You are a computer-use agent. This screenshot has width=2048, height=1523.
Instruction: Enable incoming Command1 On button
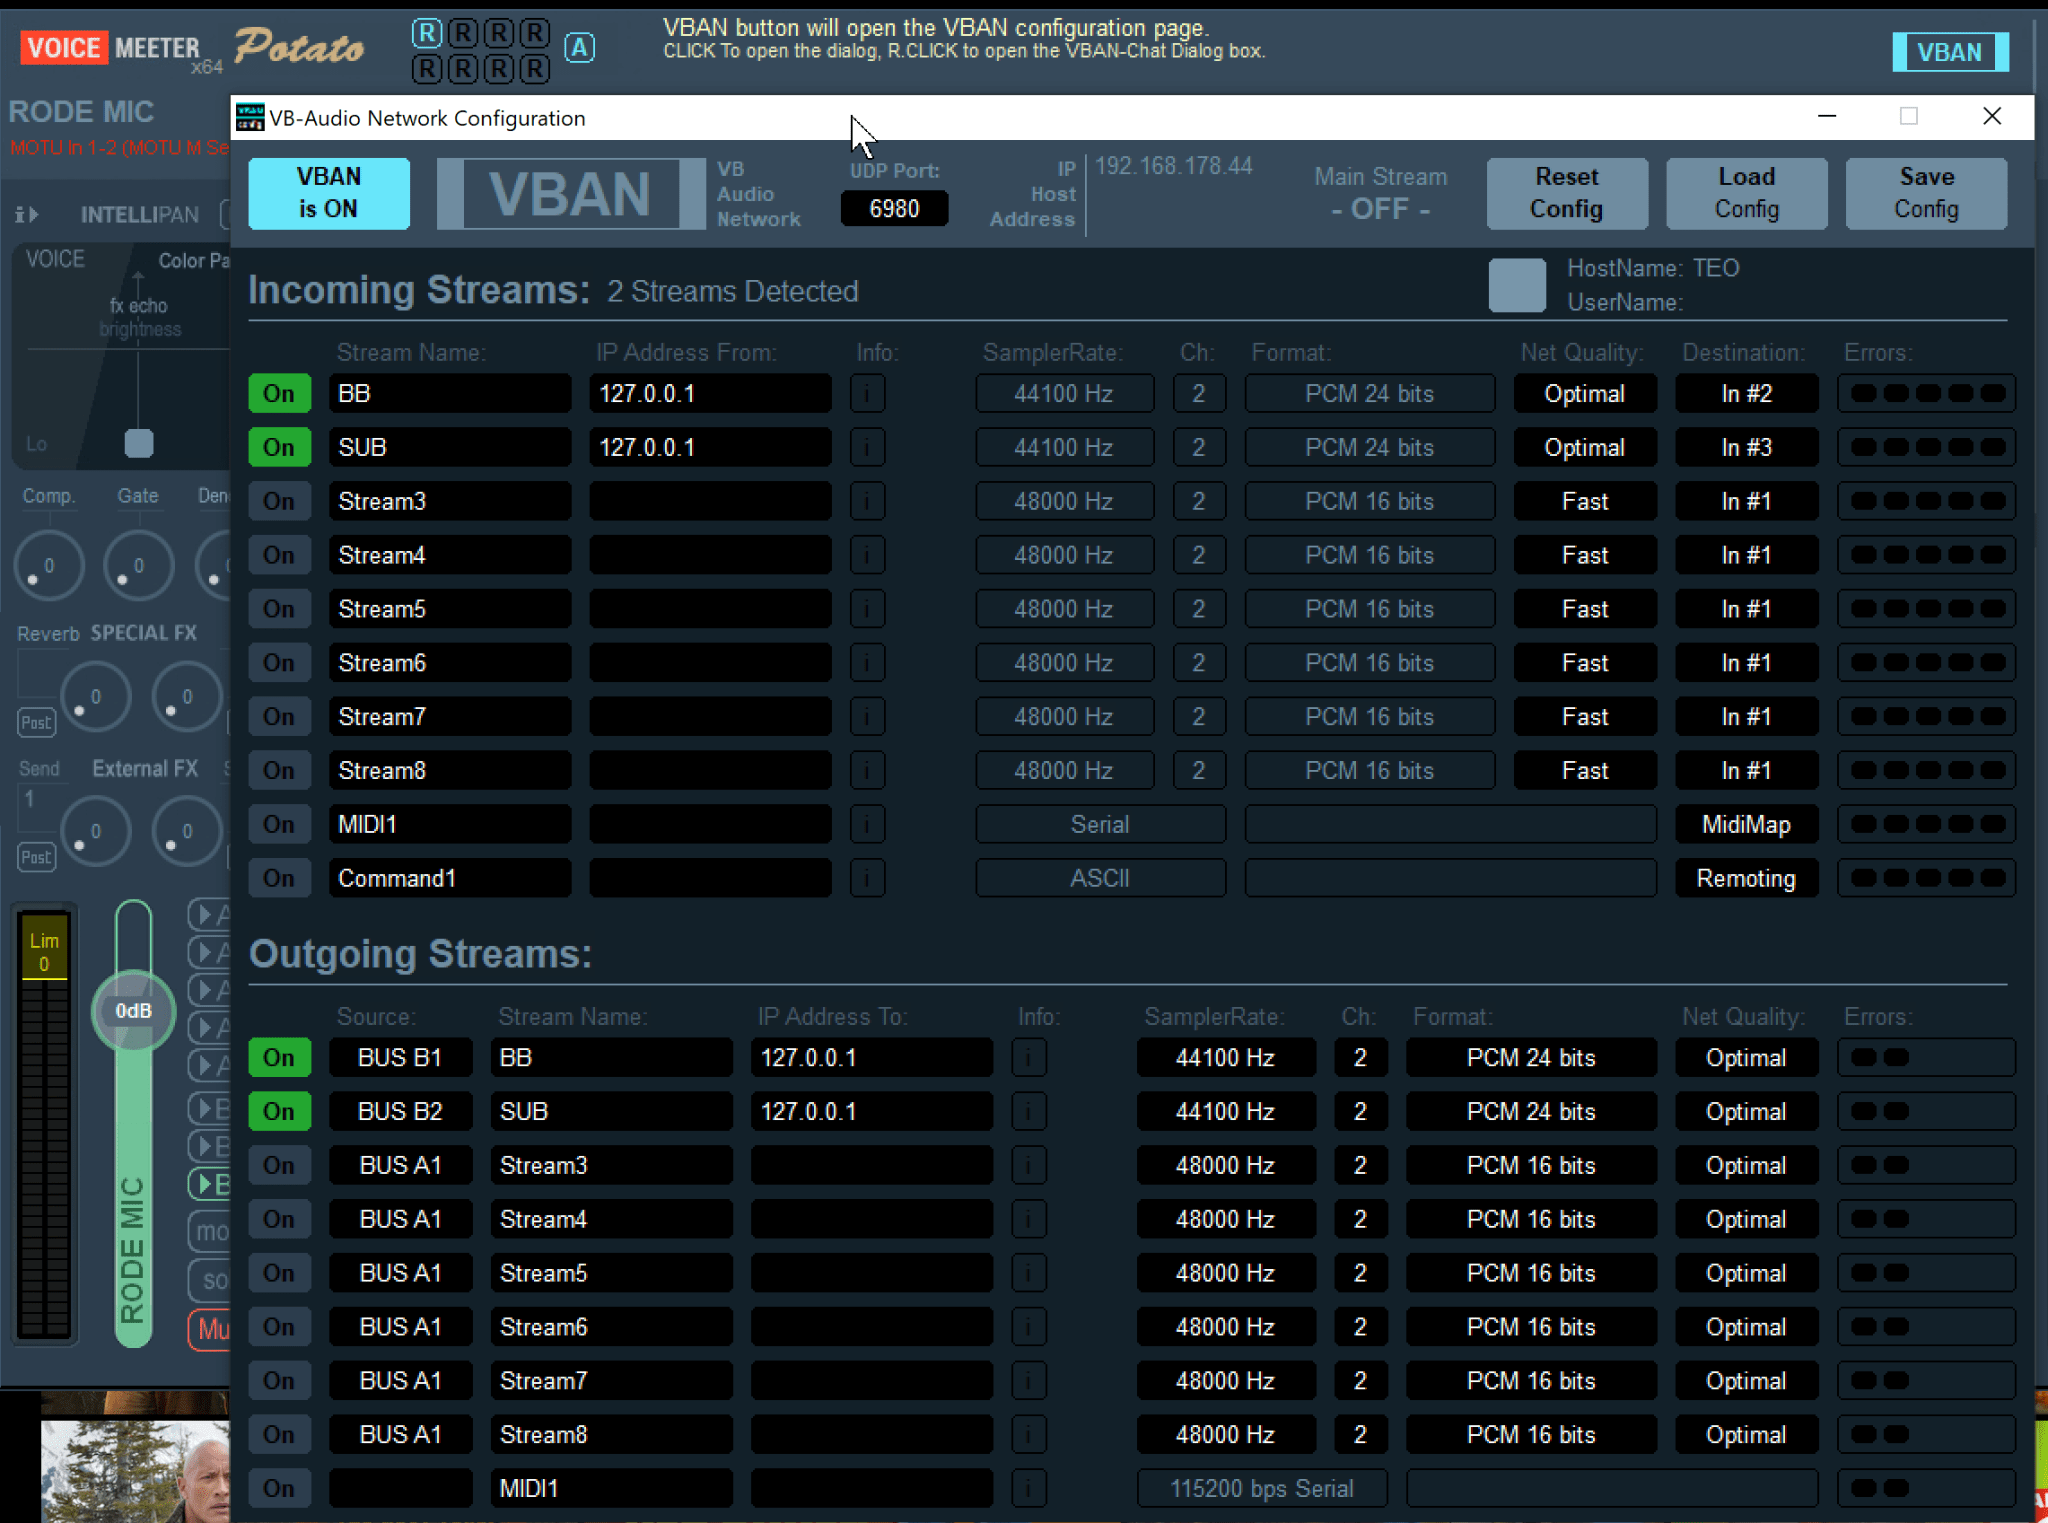pyautogui.click(x=279, y=878)
